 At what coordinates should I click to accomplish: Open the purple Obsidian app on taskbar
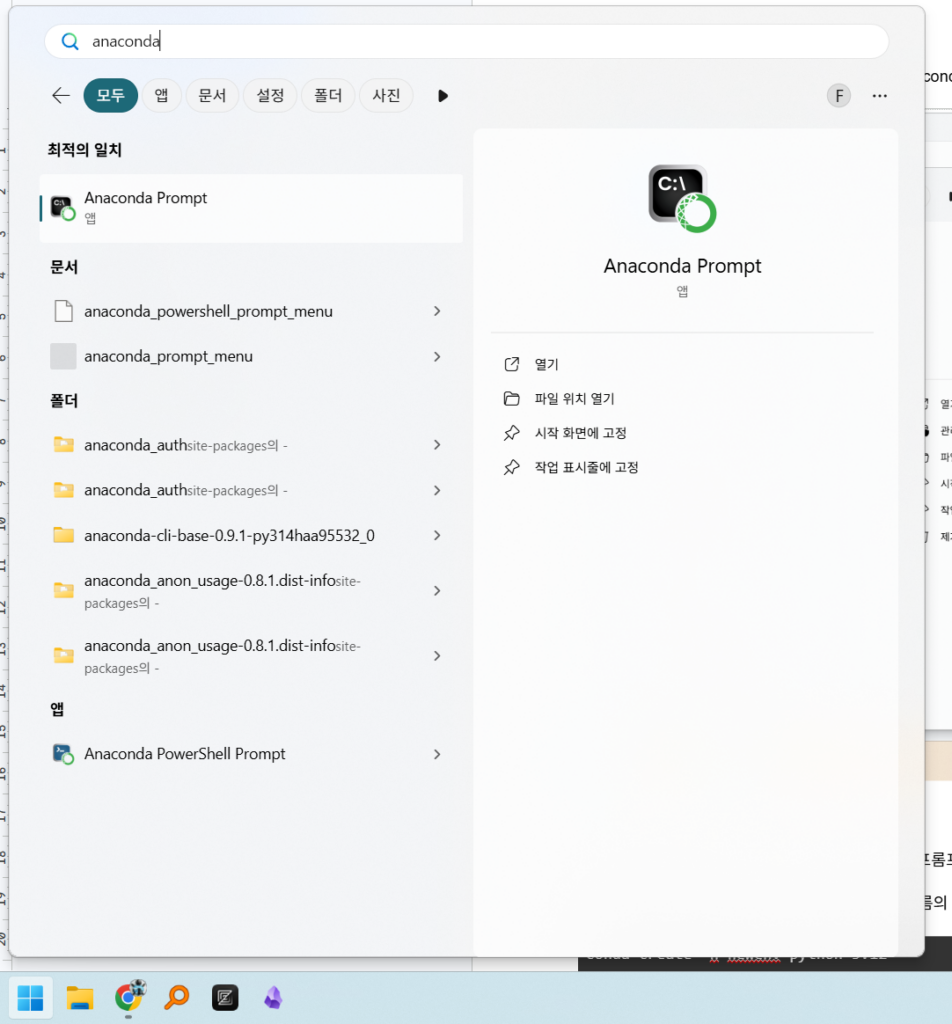274,998
